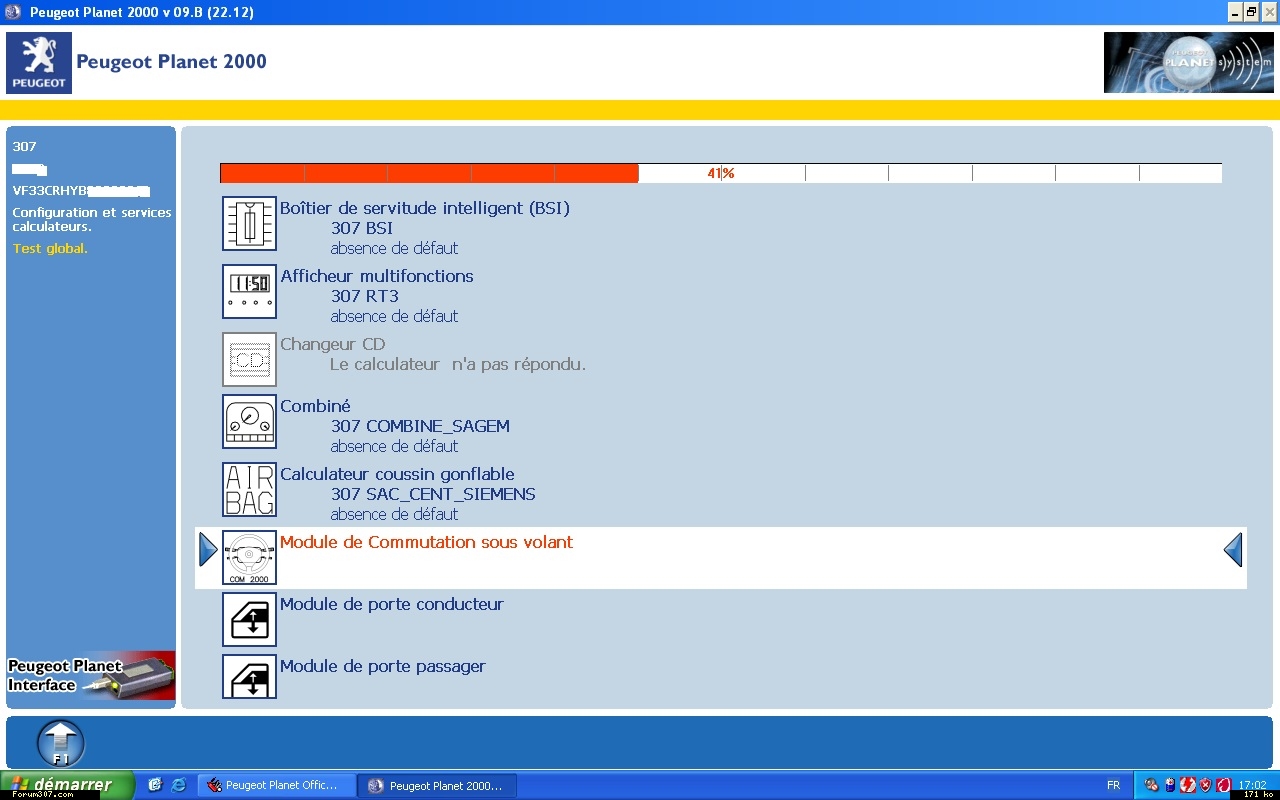Click the F1 up-arrow back button
This screenshot has width=1280, height=800.
61,743
